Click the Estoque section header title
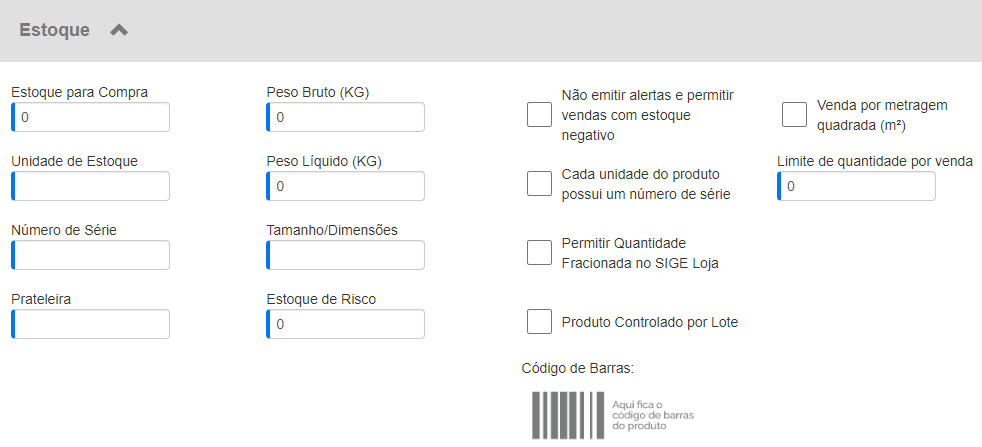The width and height of the screenshot is (982, 447). coord(54,30)
